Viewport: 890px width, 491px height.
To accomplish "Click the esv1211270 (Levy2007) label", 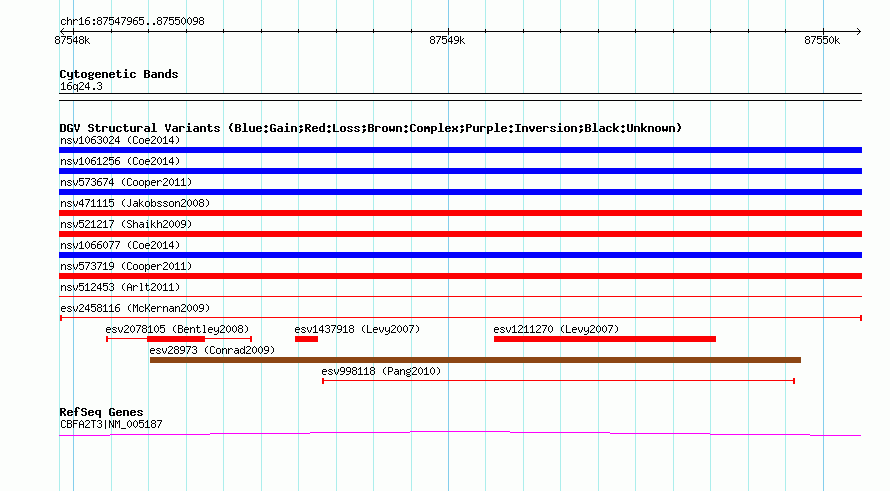I will [x=556, y=329].
